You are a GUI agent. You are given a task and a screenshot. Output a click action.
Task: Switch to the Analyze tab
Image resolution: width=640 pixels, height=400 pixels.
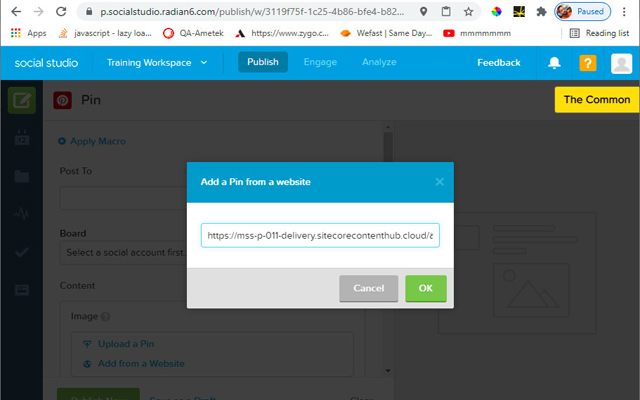coord(379,62)
